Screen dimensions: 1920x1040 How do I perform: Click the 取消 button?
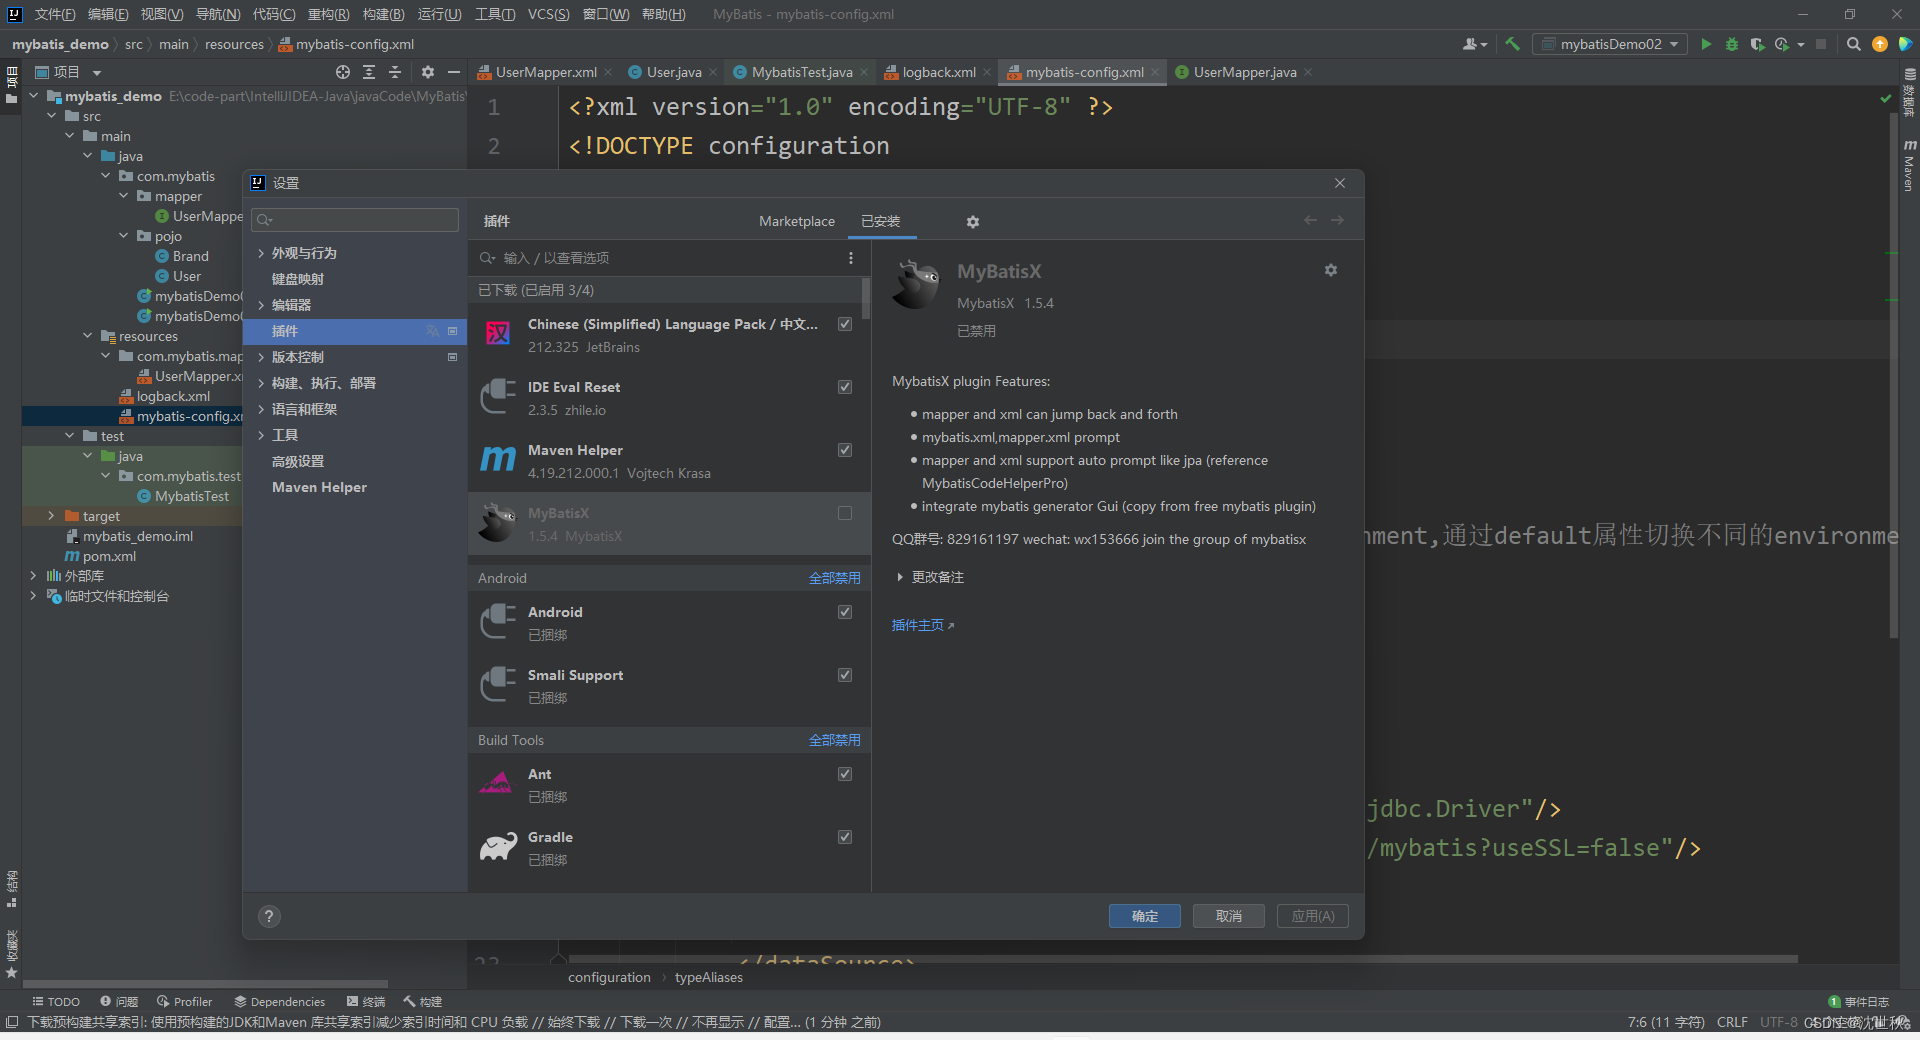1229,916
